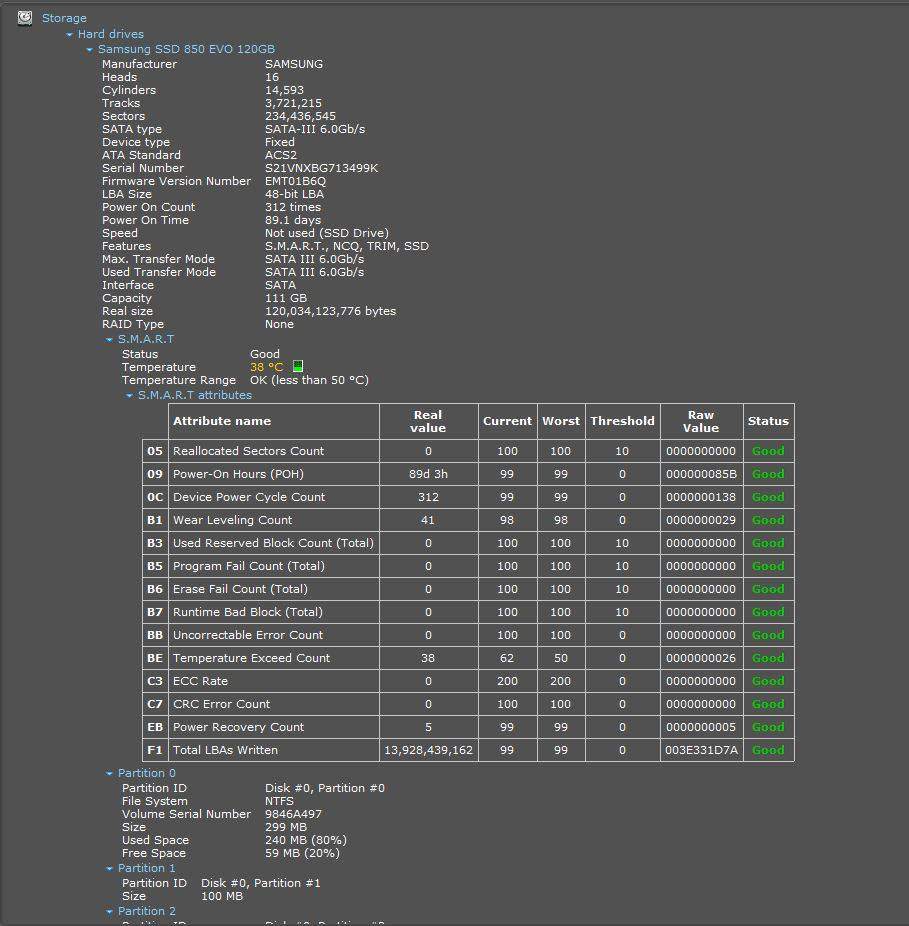Select the CRC Error Count attribute
Image resolution: width=909 pixels, height=926 pixels.
click(221, 705)
